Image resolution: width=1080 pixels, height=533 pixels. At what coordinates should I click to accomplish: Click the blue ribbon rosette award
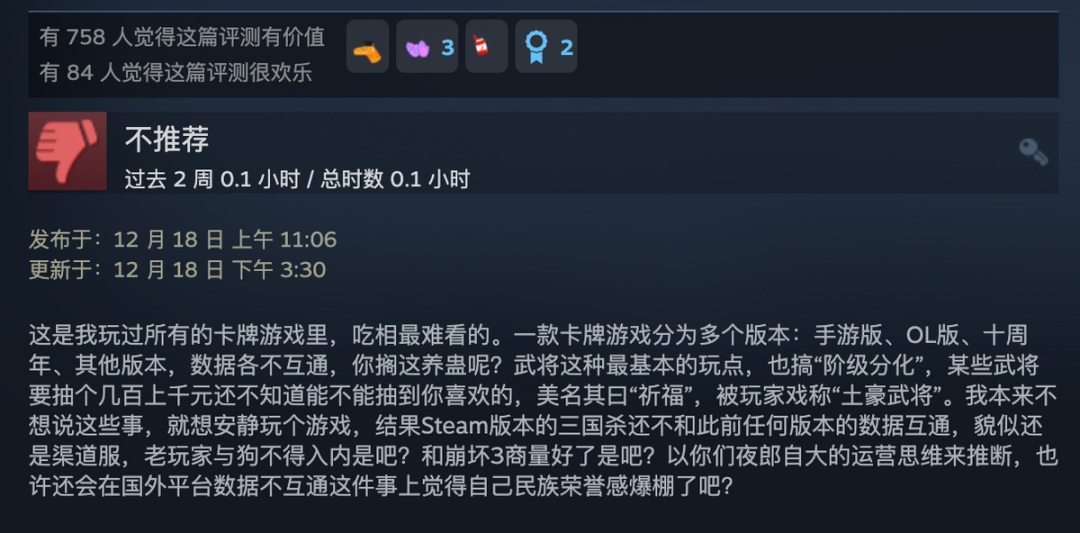(x=535, y=47)
